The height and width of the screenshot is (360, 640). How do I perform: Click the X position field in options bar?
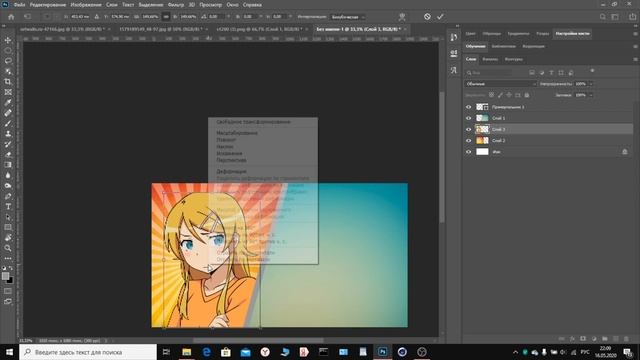click(x=80, y=17)
